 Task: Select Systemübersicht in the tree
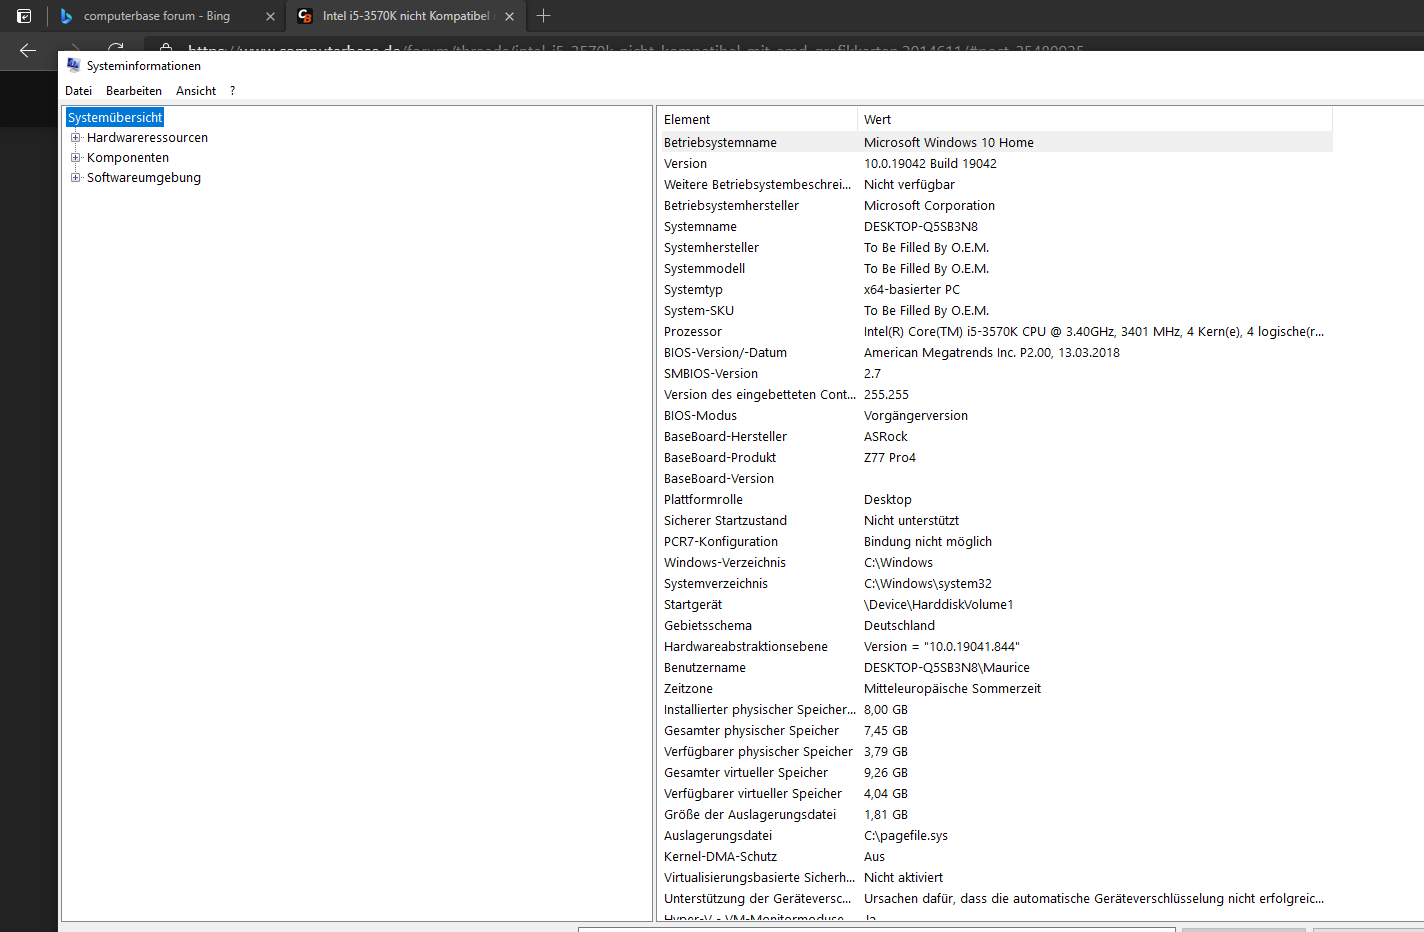115,118
